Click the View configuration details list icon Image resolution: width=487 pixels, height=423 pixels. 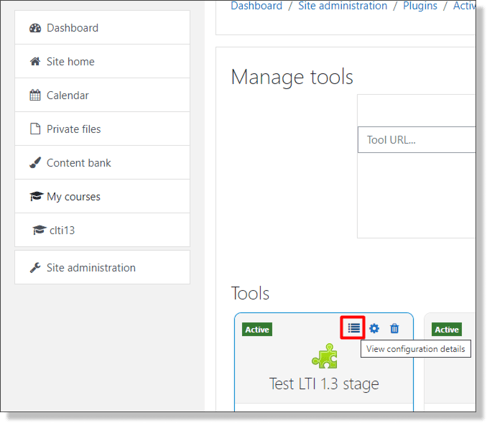[x=354, y=328]
